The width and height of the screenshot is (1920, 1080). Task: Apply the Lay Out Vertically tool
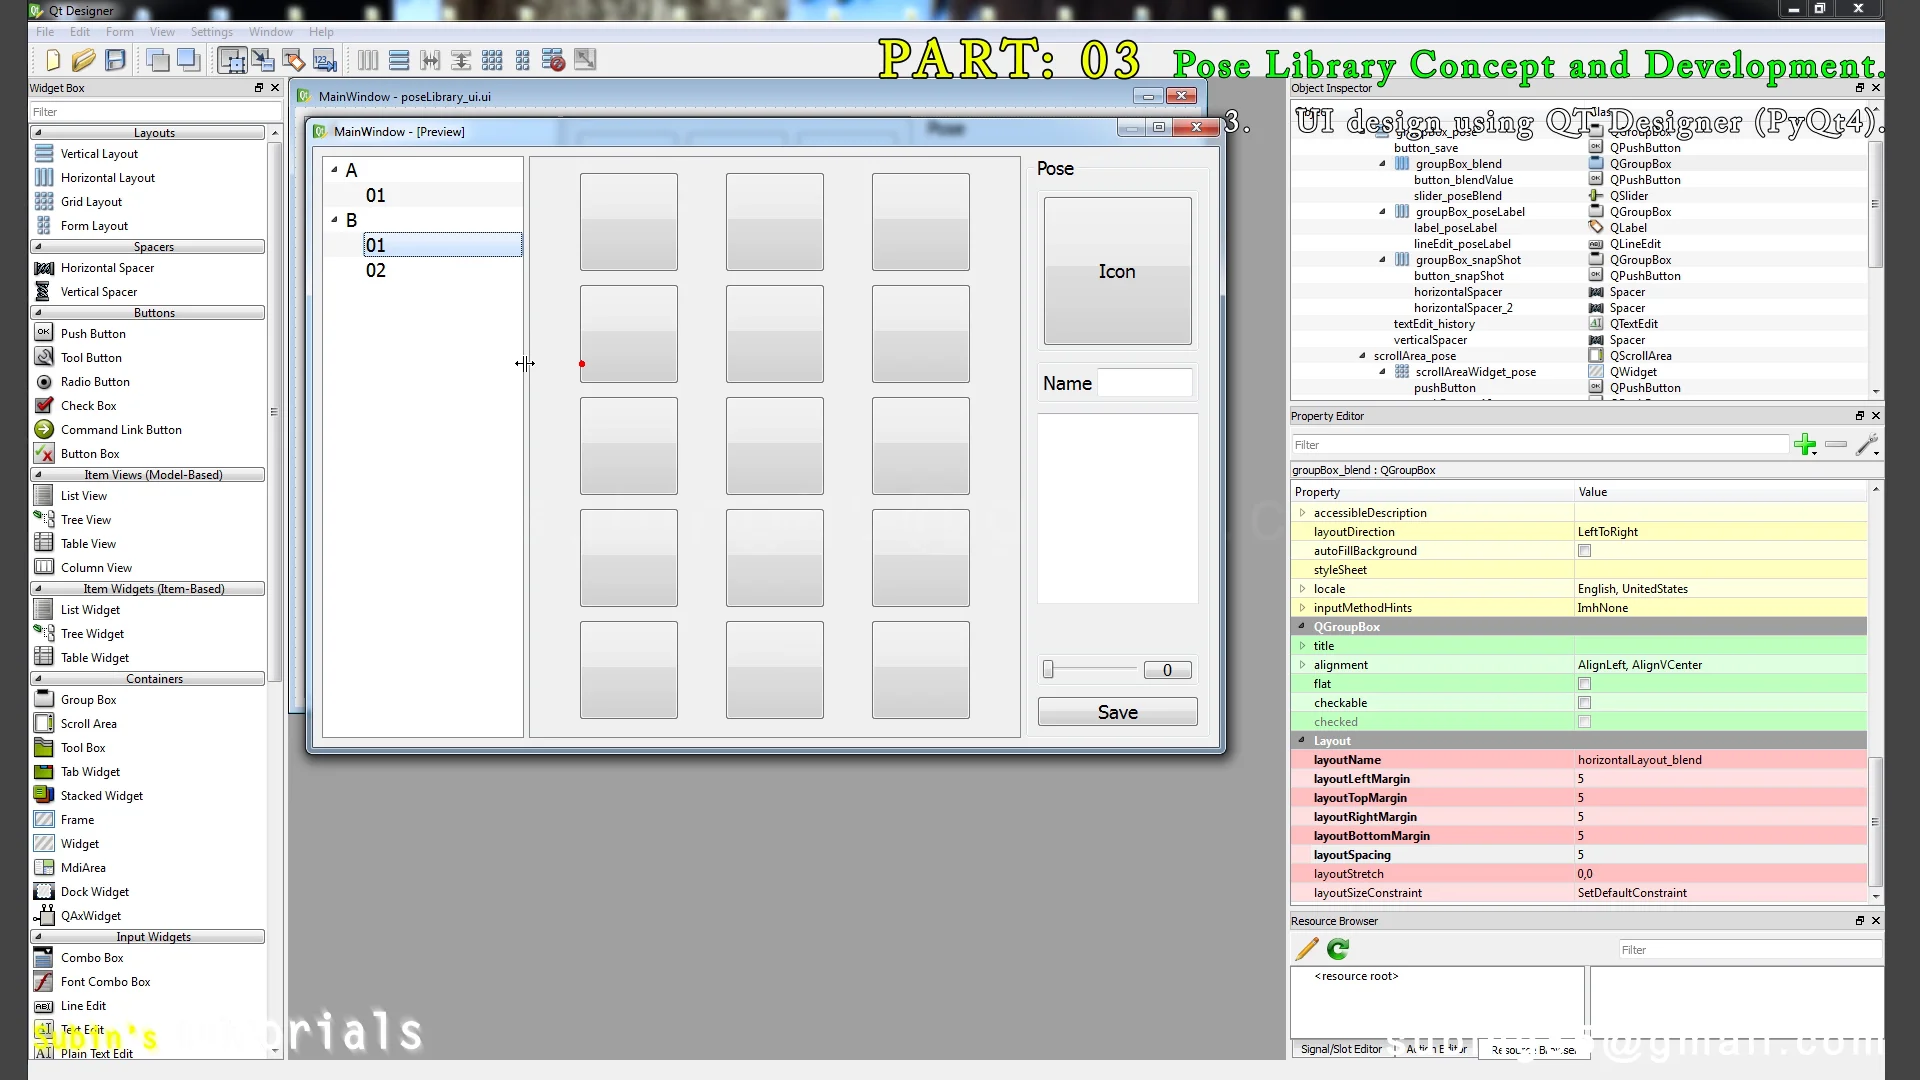399,60
